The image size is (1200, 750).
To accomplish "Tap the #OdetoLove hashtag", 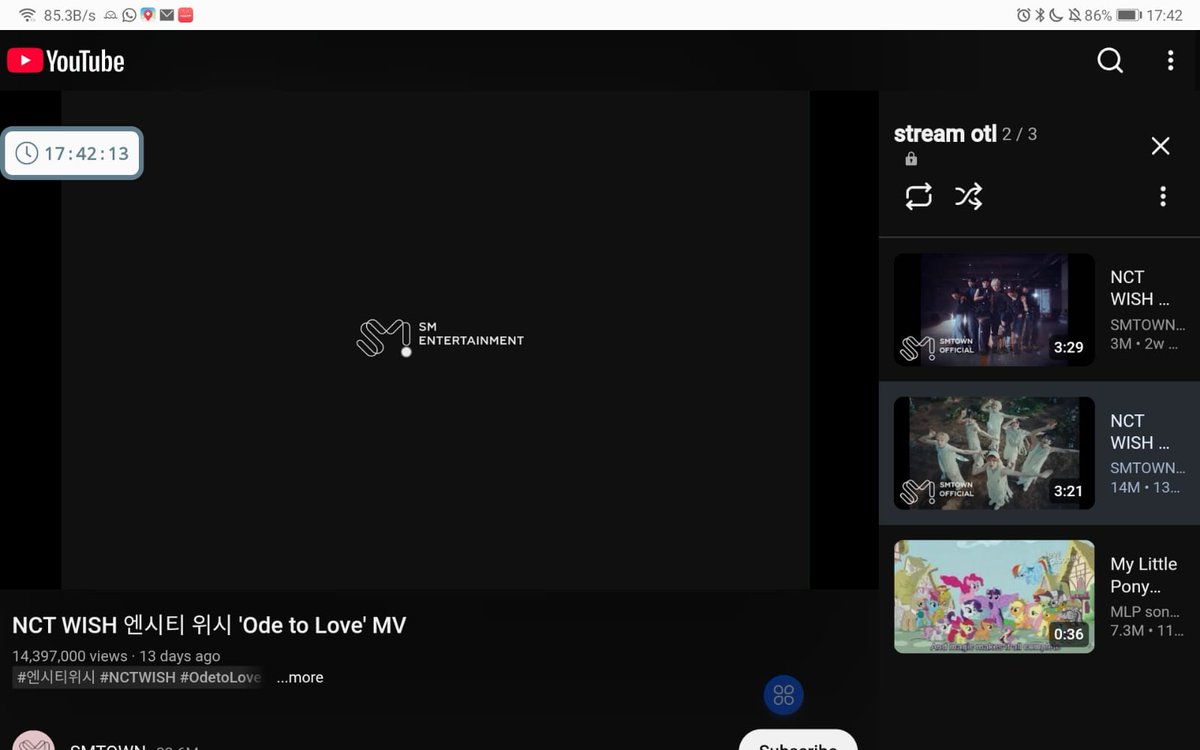I will pos(220,677).
